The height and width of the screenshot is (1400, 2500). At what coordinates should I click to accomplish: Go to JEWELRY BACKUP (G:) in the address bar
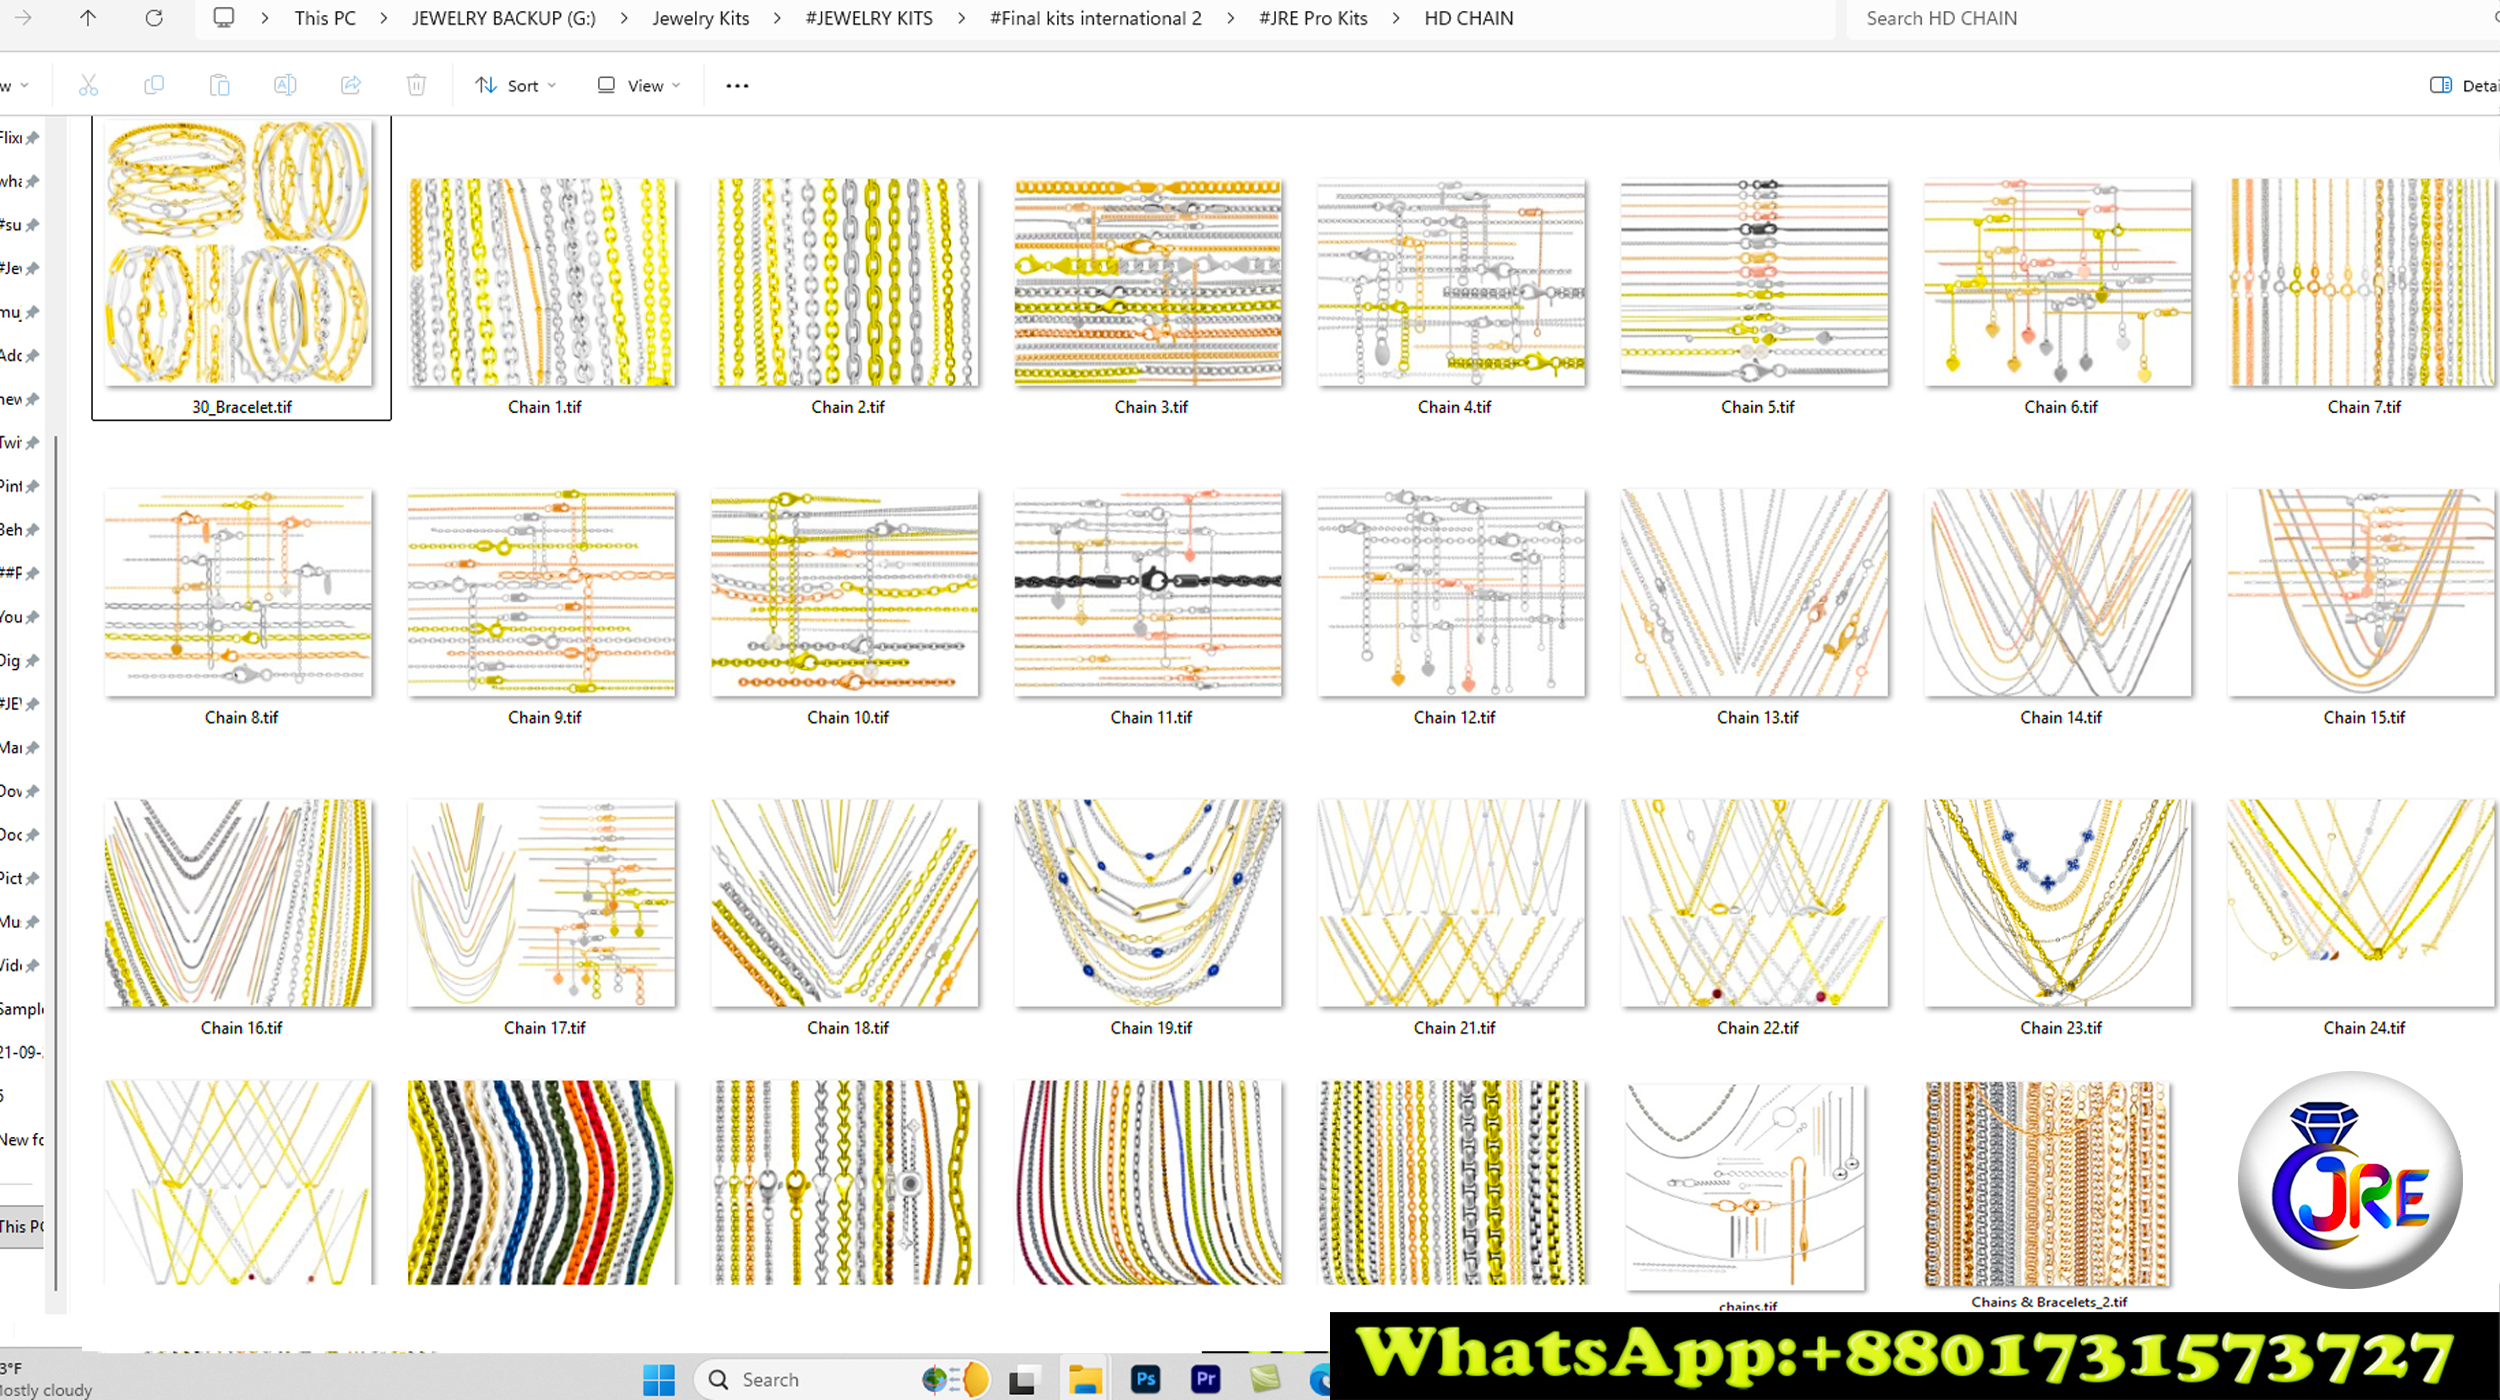[503, 18]
